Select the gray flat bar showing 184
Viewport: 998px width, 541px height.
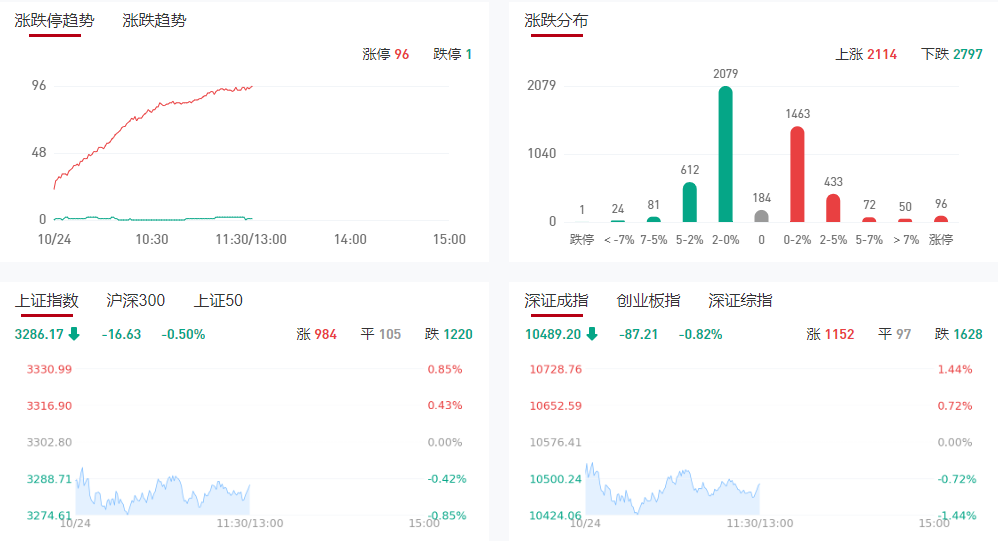pyautogui.click(x=761, y=215)
